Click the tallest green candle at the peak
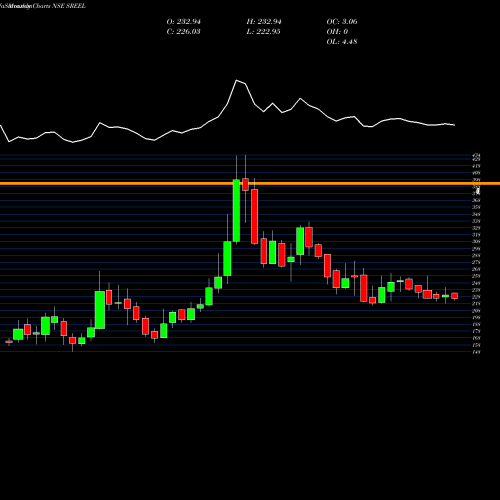Screen dimensions: 500x500 click(236, 211)
